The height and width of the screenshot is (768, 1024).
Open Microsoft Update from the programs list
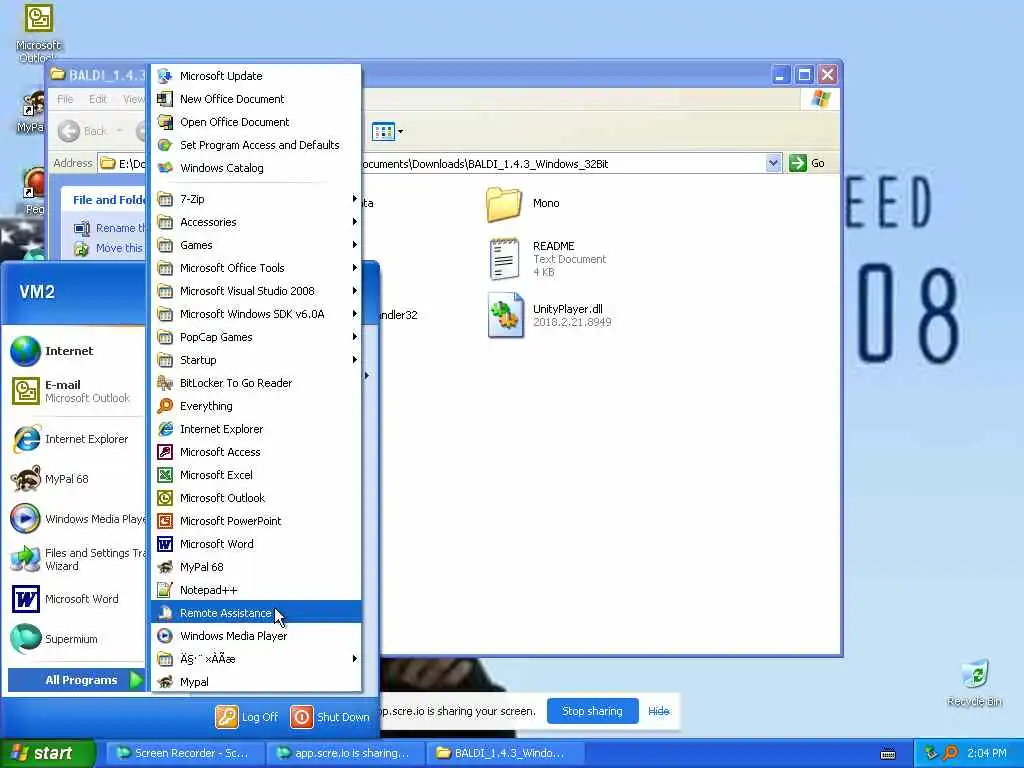pos(256,76)
